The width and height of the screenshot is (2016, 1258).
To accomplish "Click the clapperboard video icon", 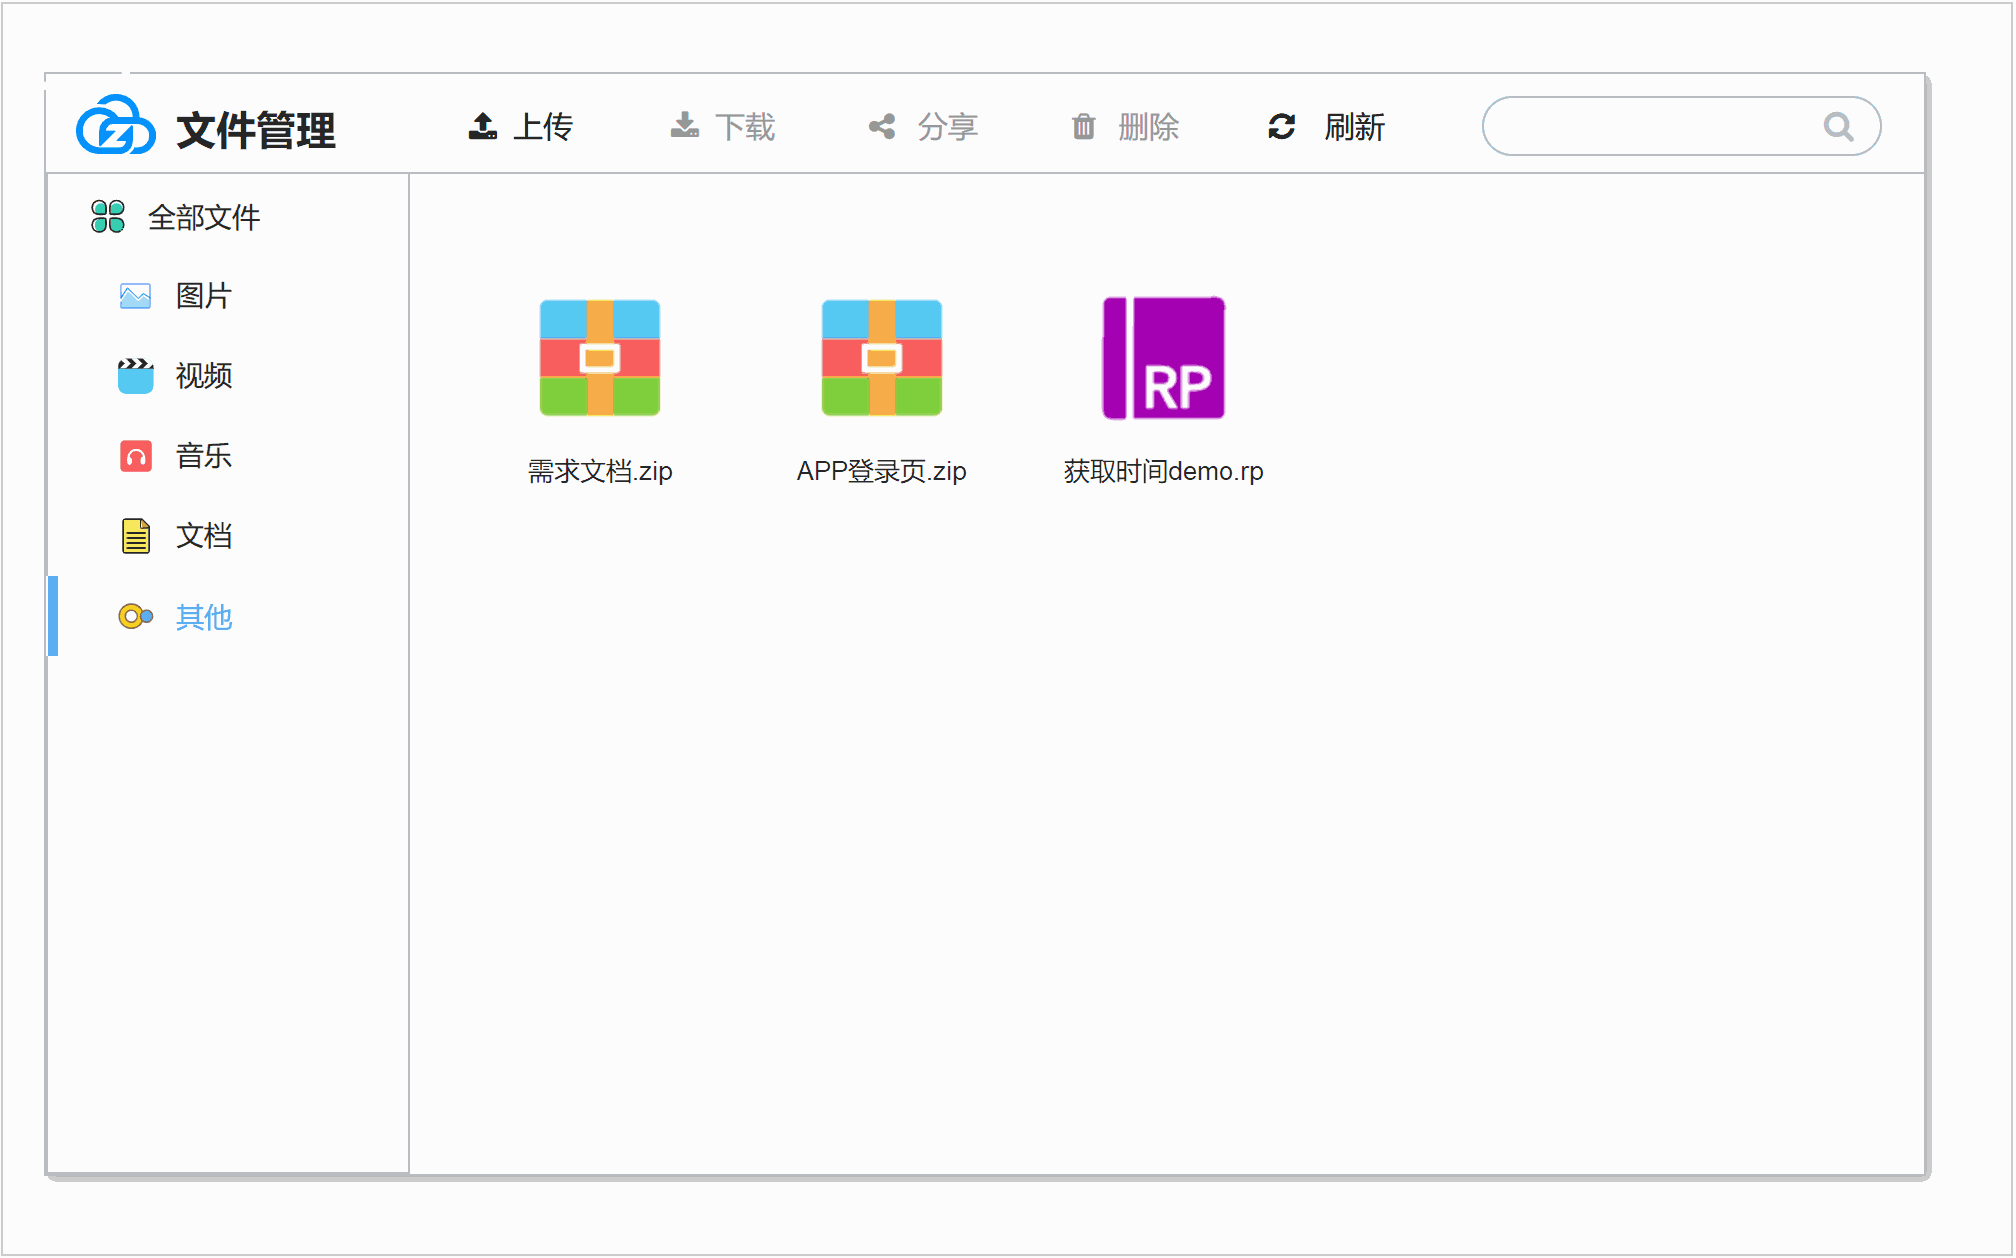I will tap(136, 376).
